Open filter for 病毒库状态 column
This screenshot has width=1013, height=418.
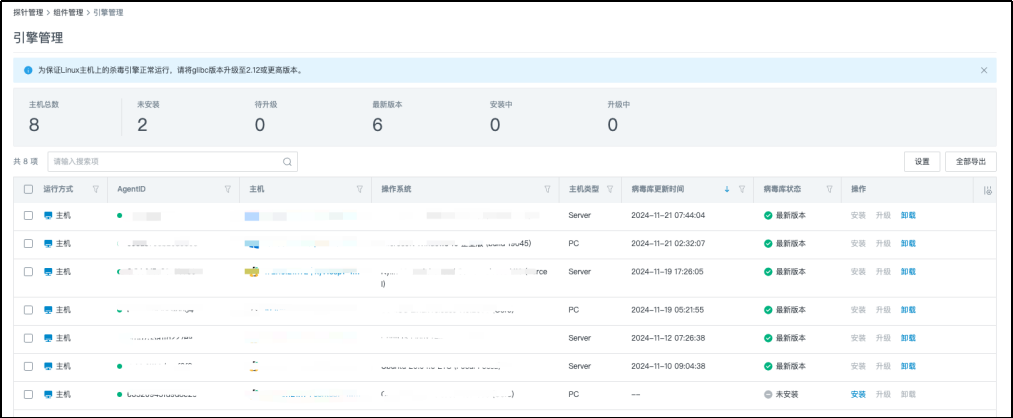click(x=830, y=189)
